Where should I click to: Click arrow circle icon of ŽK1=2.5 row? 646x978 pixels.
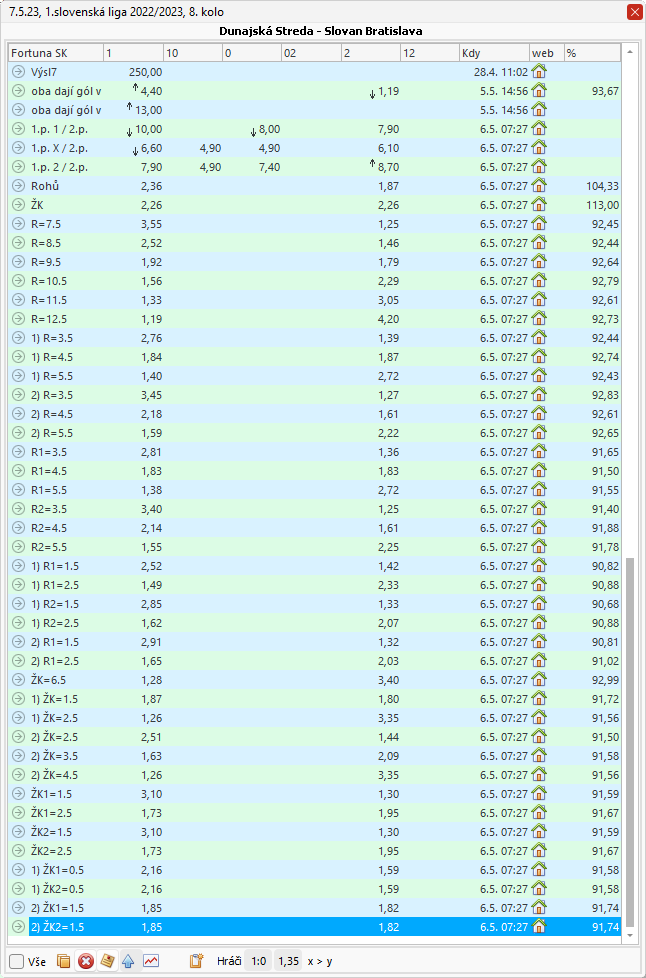pyautogui.click(x=18, y=813)
